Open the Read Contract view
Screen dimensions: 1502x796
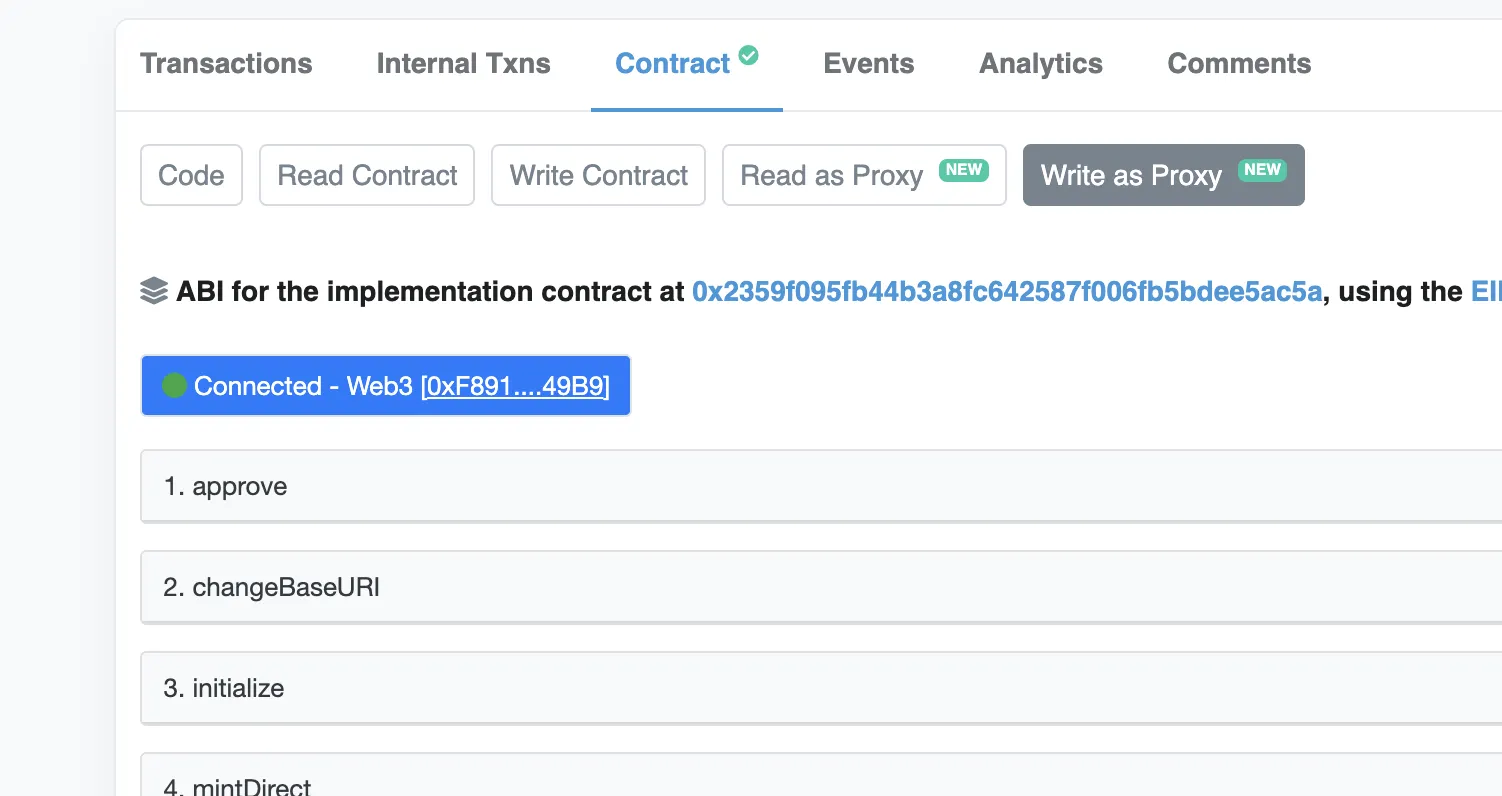pos(367,176)
